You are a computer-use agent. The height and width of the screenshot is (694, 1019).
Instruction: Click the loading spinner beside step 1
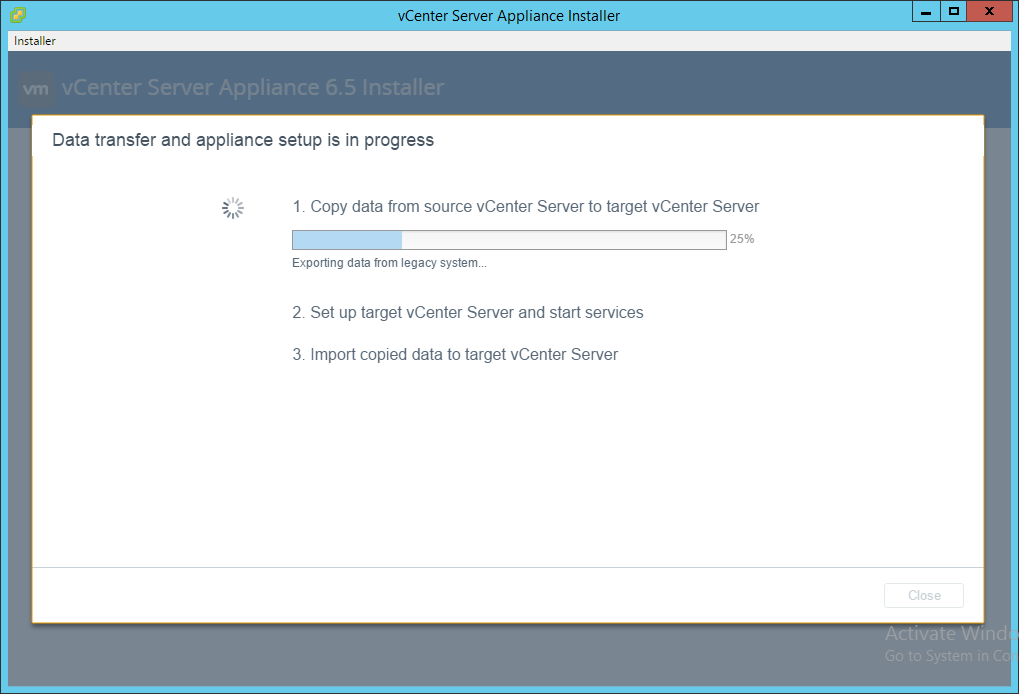click(233, 209)
